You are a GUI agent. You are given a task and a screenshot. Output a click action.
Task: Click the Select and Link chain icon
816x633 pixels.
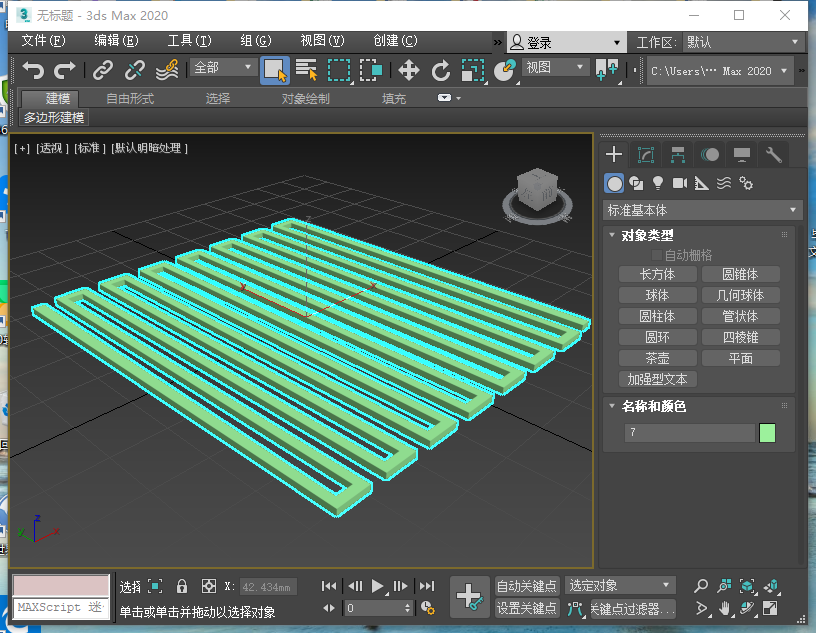103,70
